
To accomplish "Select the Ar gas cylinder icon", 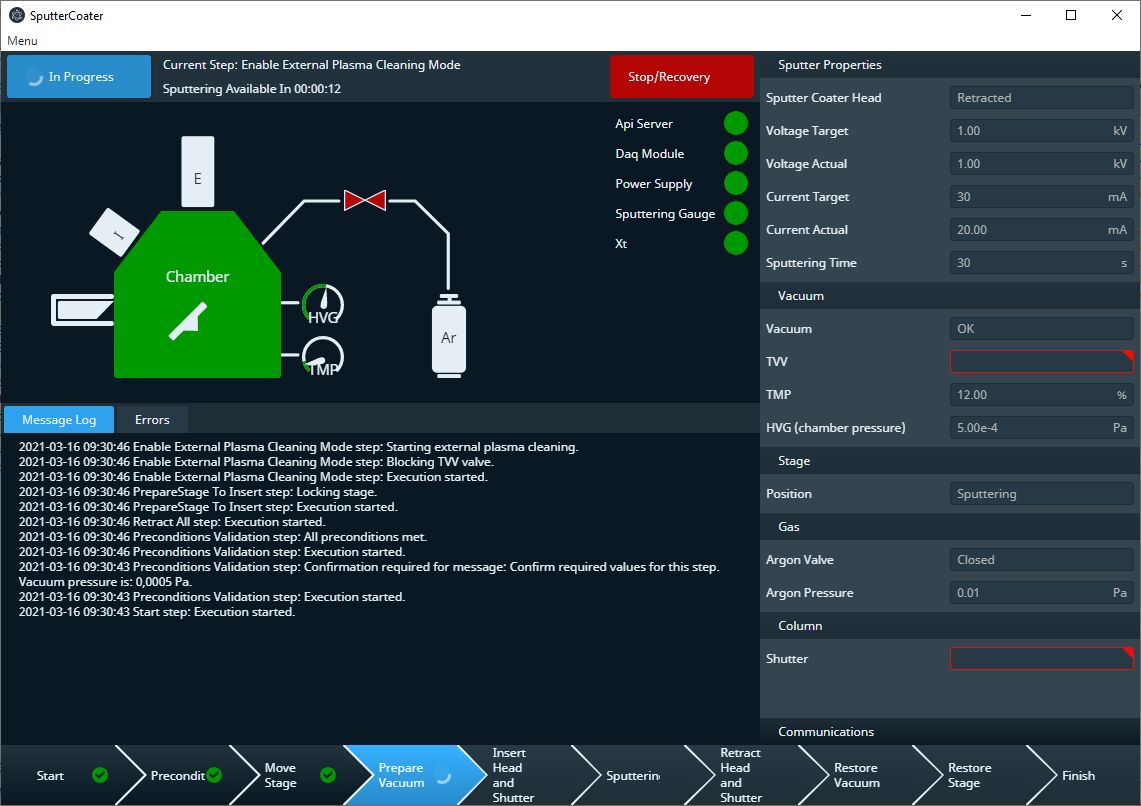I will click(x=448, y=336).
